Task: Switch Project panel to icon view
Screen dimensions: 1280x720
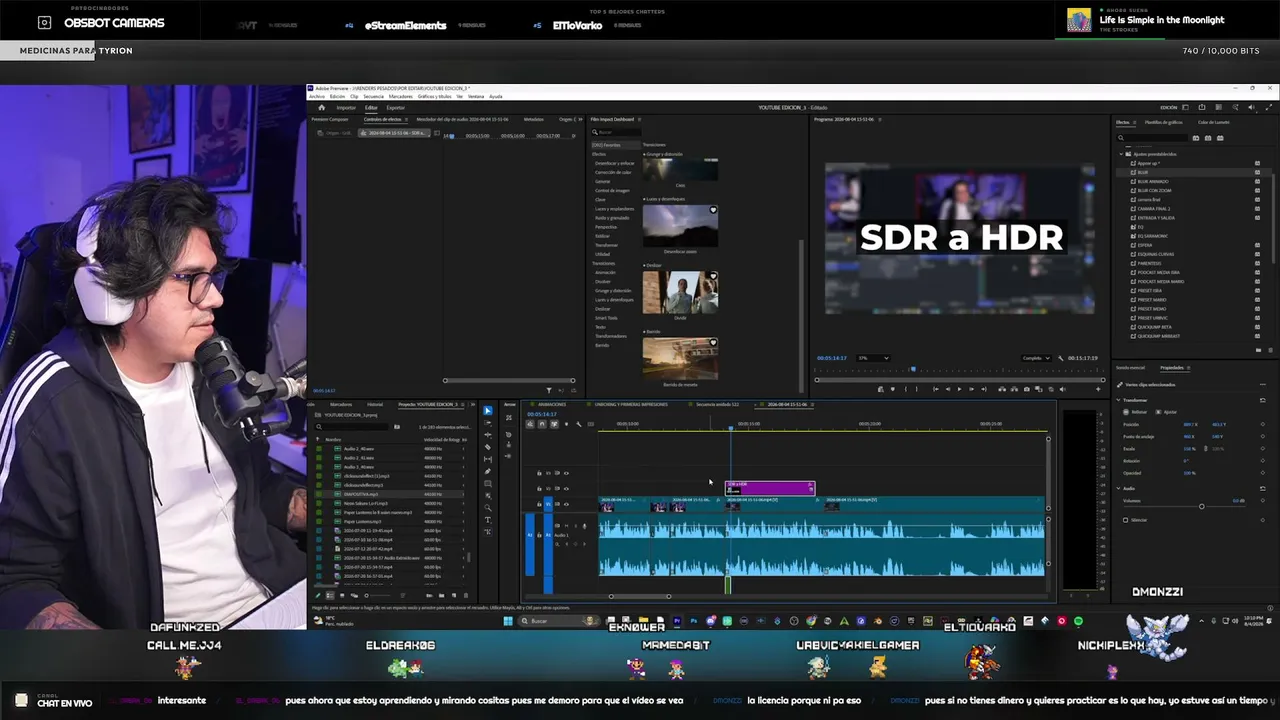Action: (x=340, y=596)
